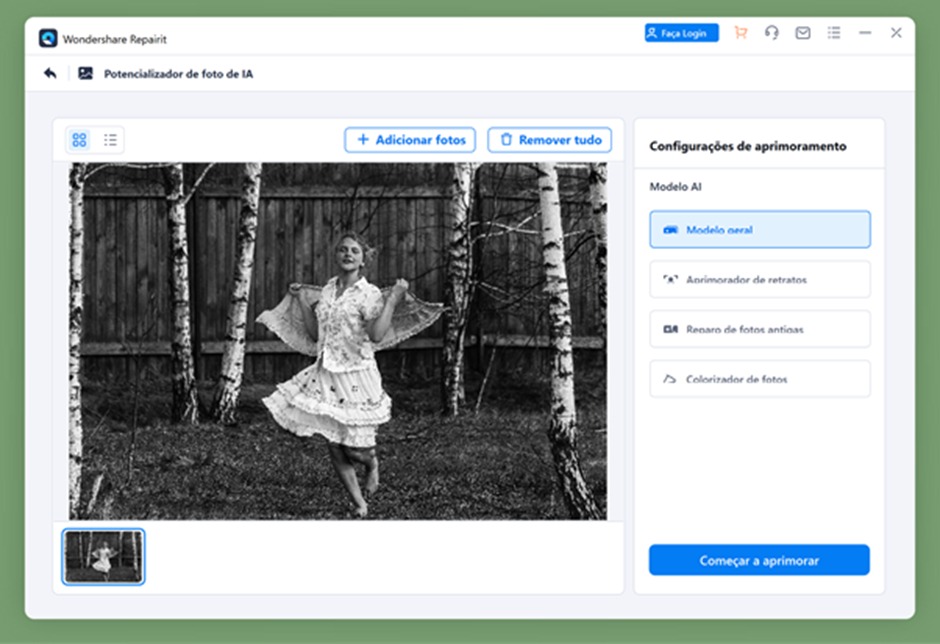The width and height of the screenshot is (940, 644).
Task: Open the hamburger menu list icon
Action: (x=833, y=33)
